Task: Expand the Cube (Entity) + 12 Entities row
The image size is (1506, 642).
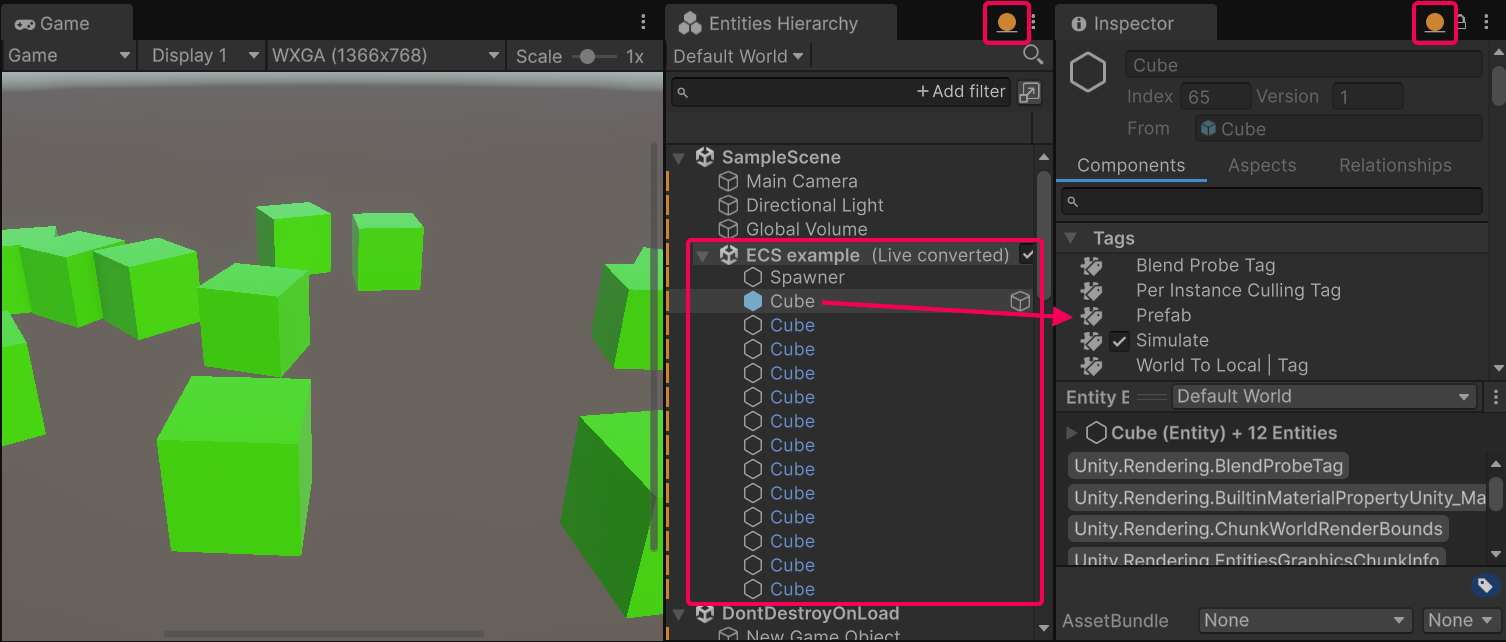Action: (x=1071, y=432)
